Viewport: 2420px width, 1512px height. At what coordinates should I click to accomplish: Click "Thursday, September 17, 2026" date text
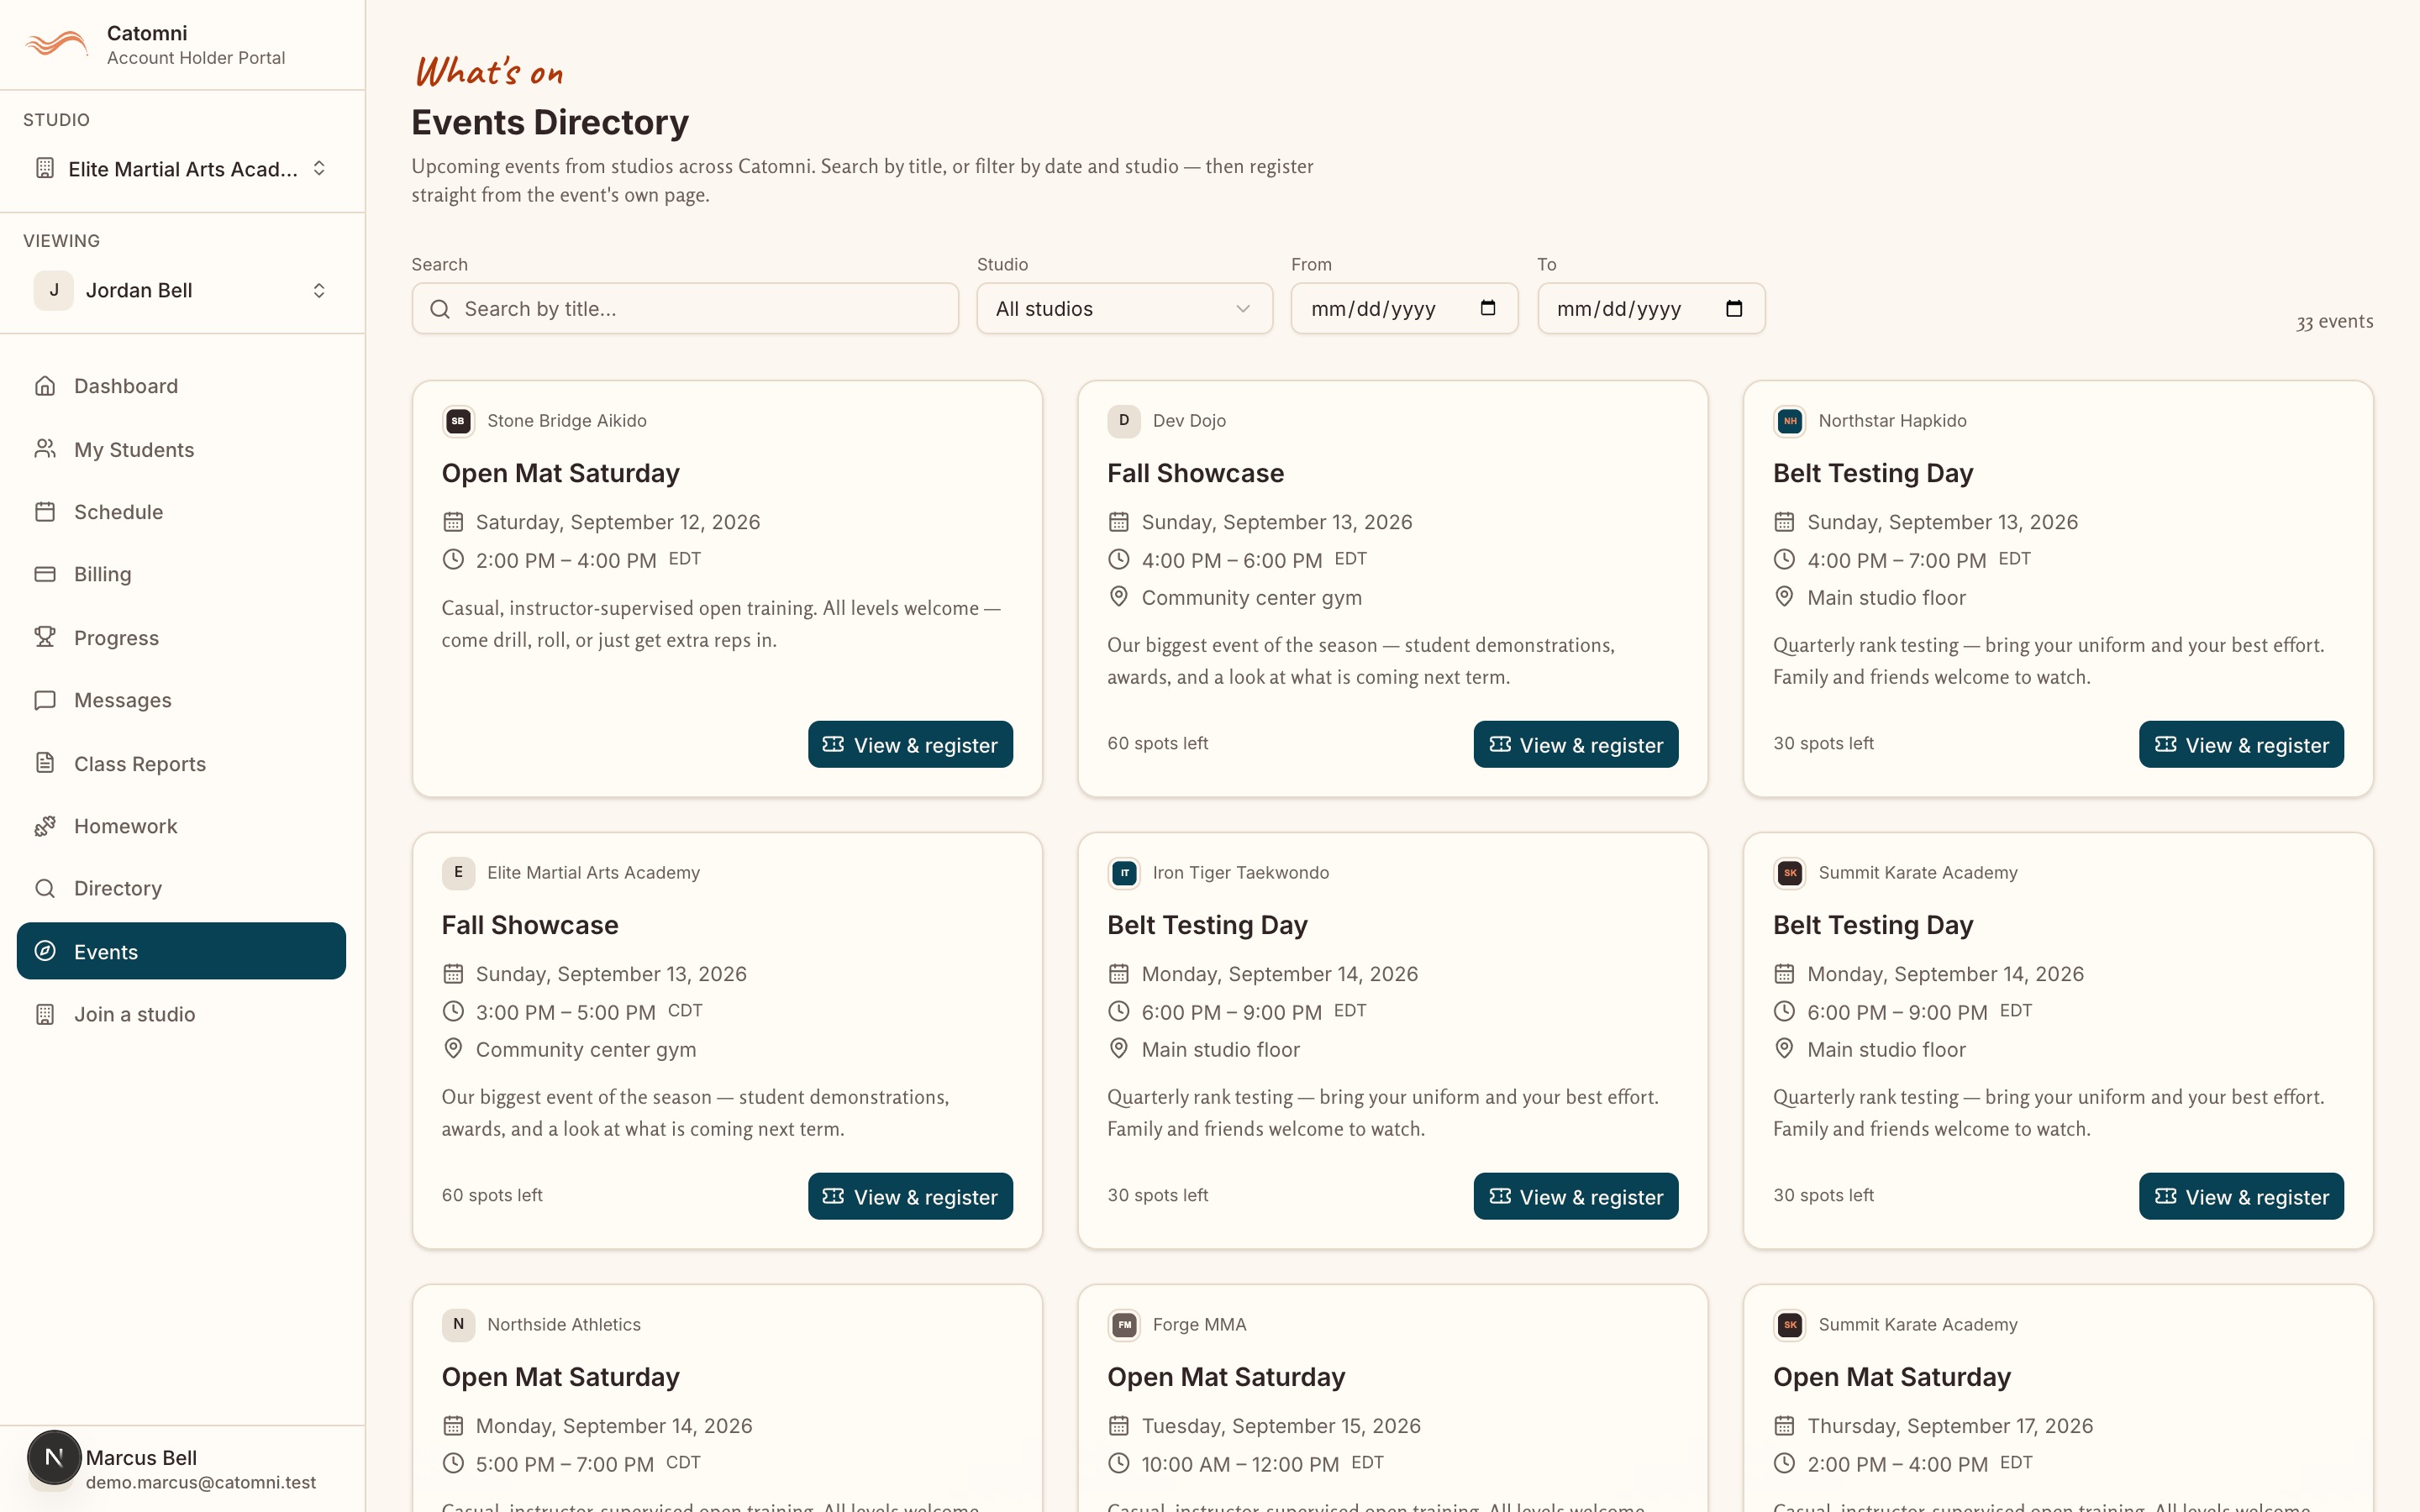1950,1426
